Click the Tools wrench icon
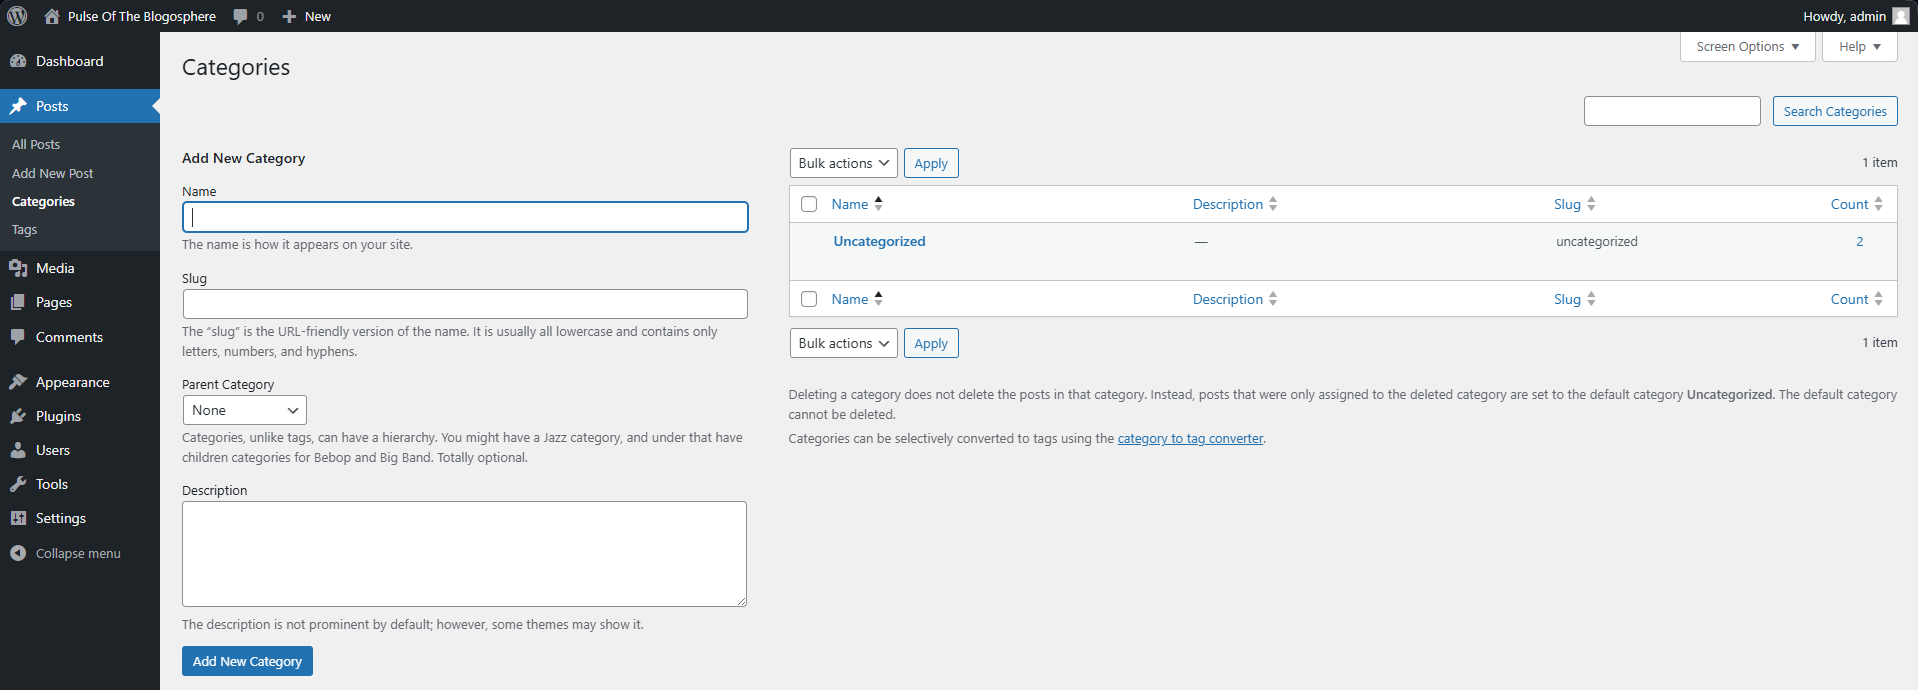 (18, 484)
